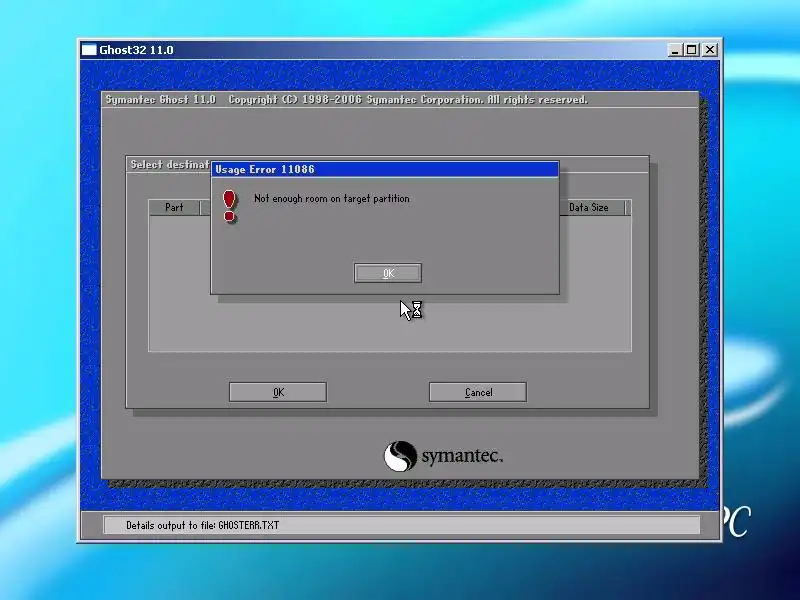The width and height of the screenshot is (800, 600).
Task: Maximize the Ghost32 11.0 window
Action: [692, 49]
